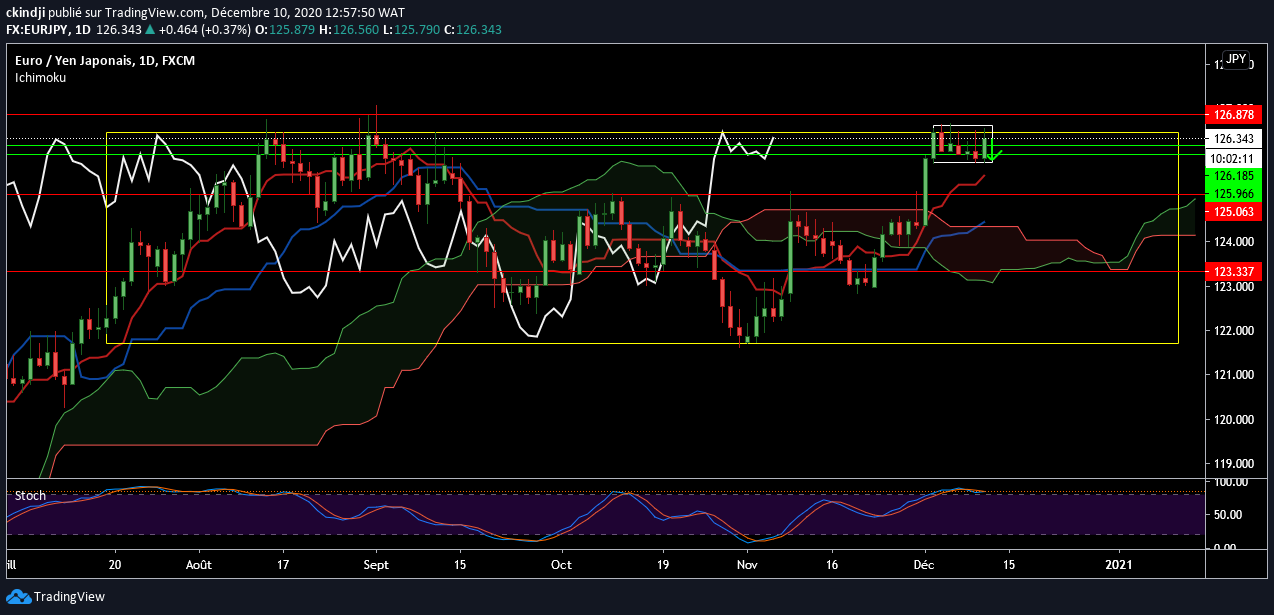Click the Sept date on time axis
Screen dimensions: 1274x615
(x=376, y=564)
